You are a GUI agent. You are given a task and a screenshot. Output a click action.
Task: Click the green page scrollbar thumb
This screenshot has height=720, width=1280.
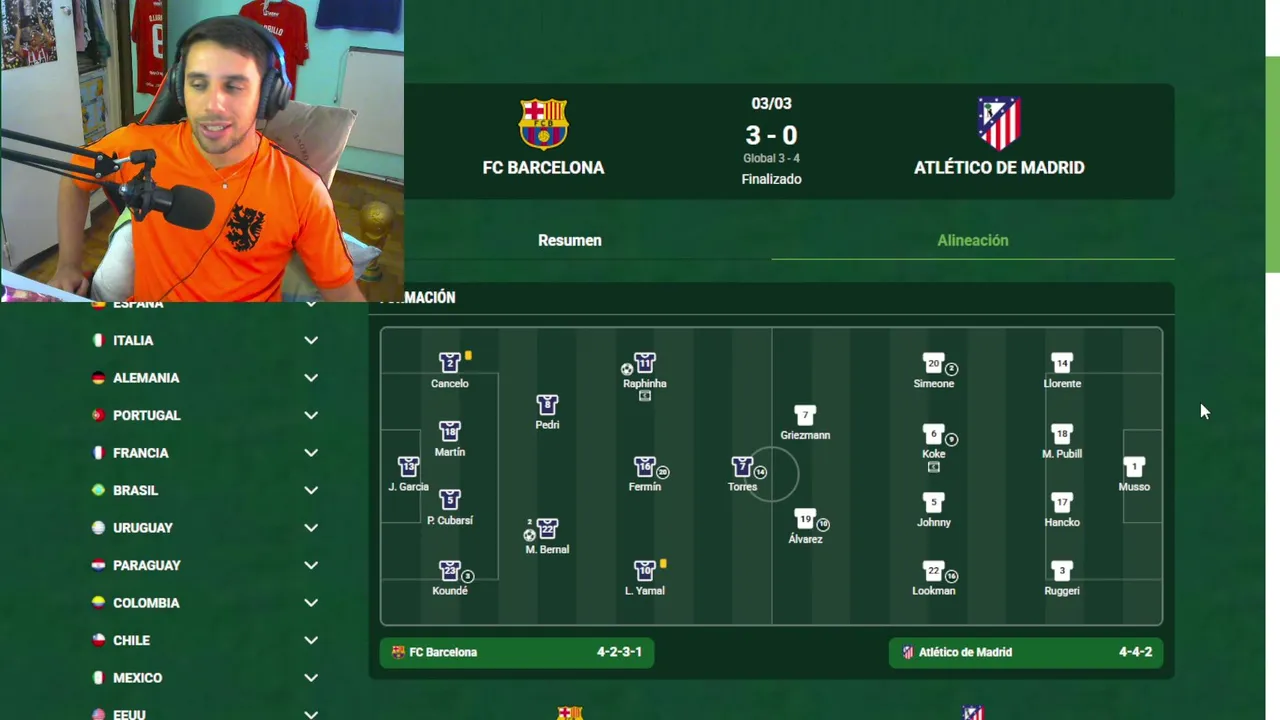coord(1273,164)
